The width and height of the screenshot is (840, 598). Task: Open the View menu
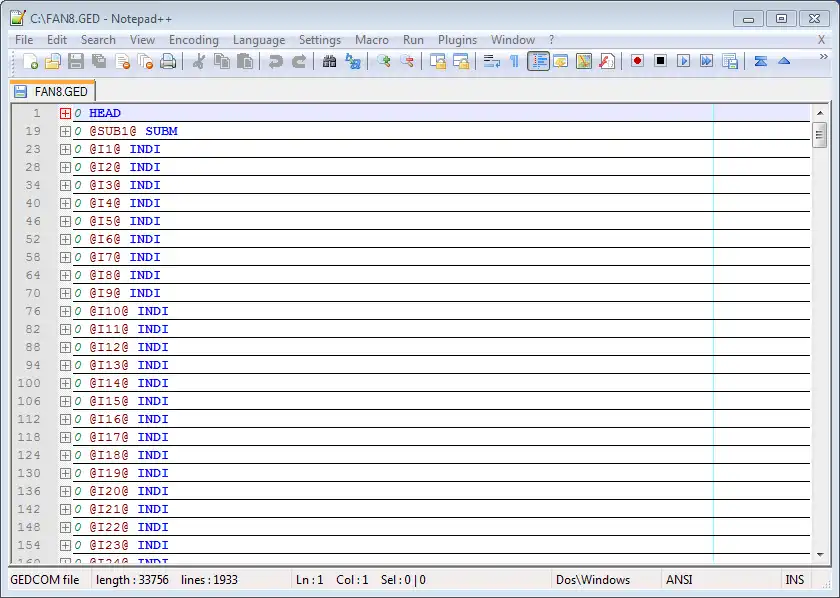click(142, 40)
